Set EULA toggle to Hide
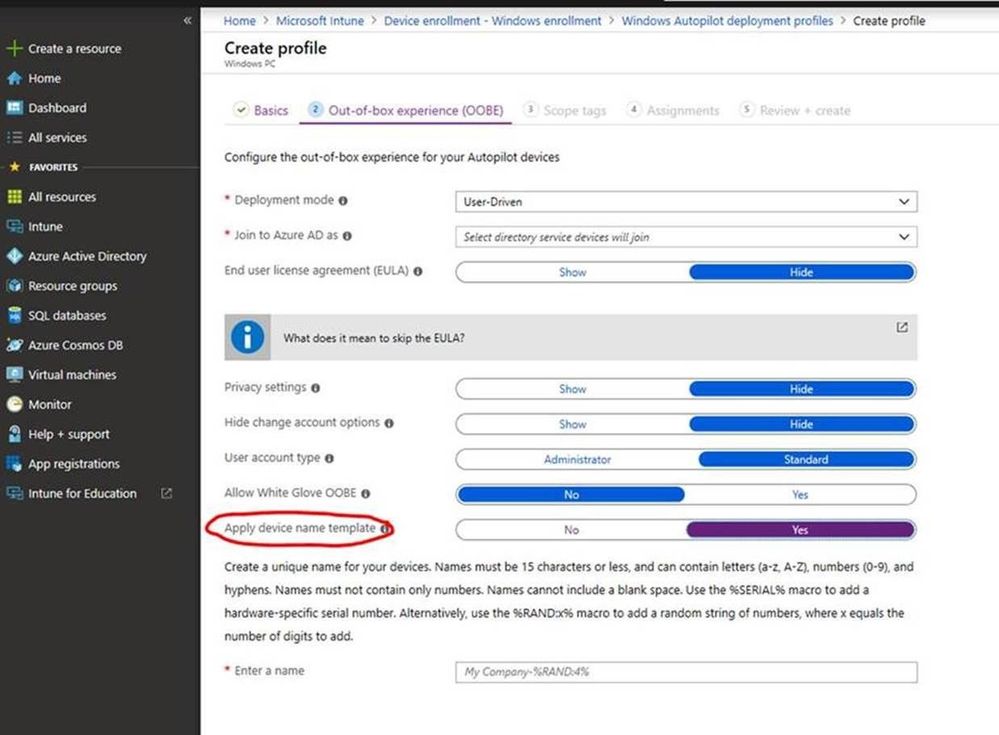 (801, 272)
